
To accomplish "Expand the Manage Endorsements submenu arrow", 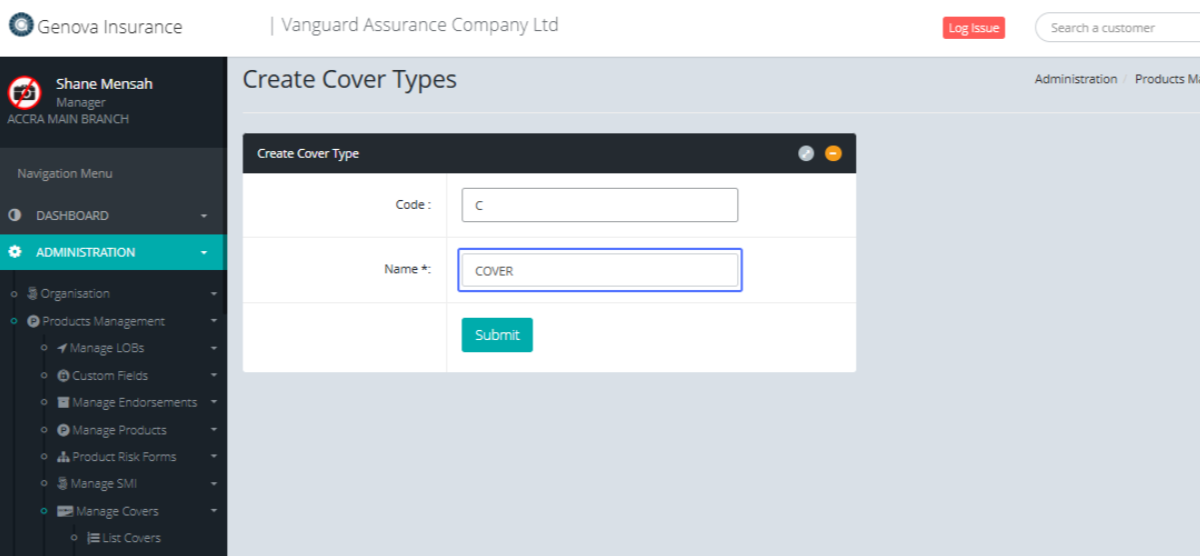I will coord(214,403).
